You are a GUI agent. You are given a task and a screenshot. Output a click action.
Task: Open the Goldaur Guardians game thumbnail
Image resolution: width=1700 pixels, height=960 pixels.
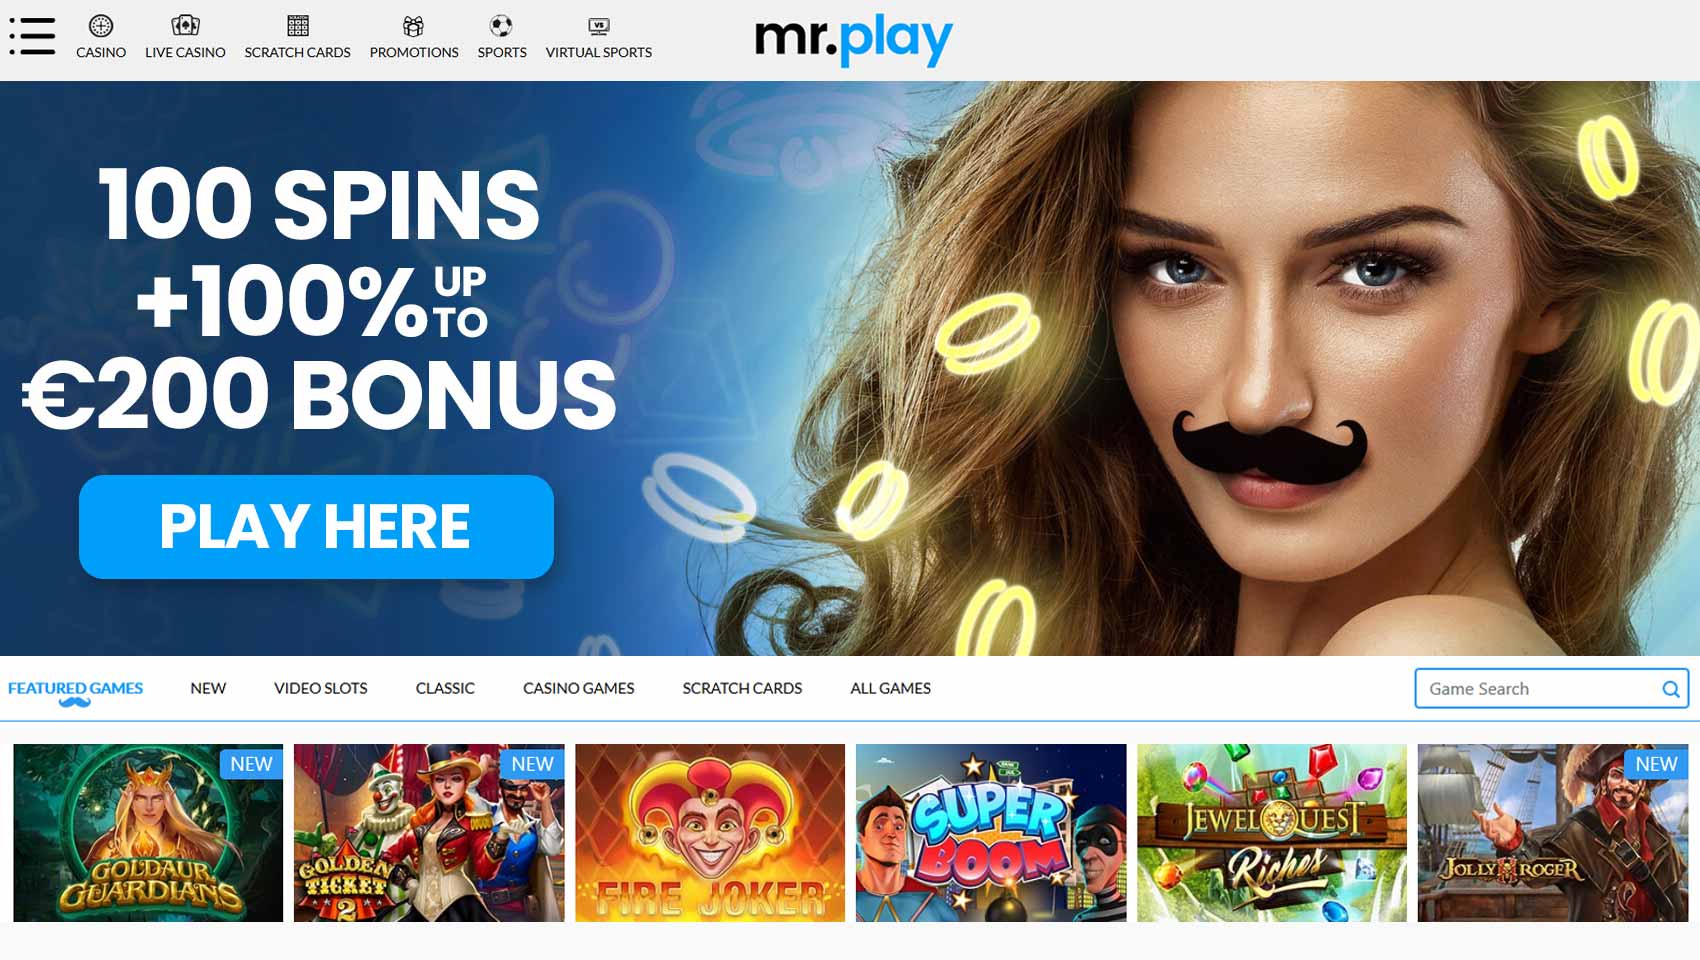click(148, 833)
